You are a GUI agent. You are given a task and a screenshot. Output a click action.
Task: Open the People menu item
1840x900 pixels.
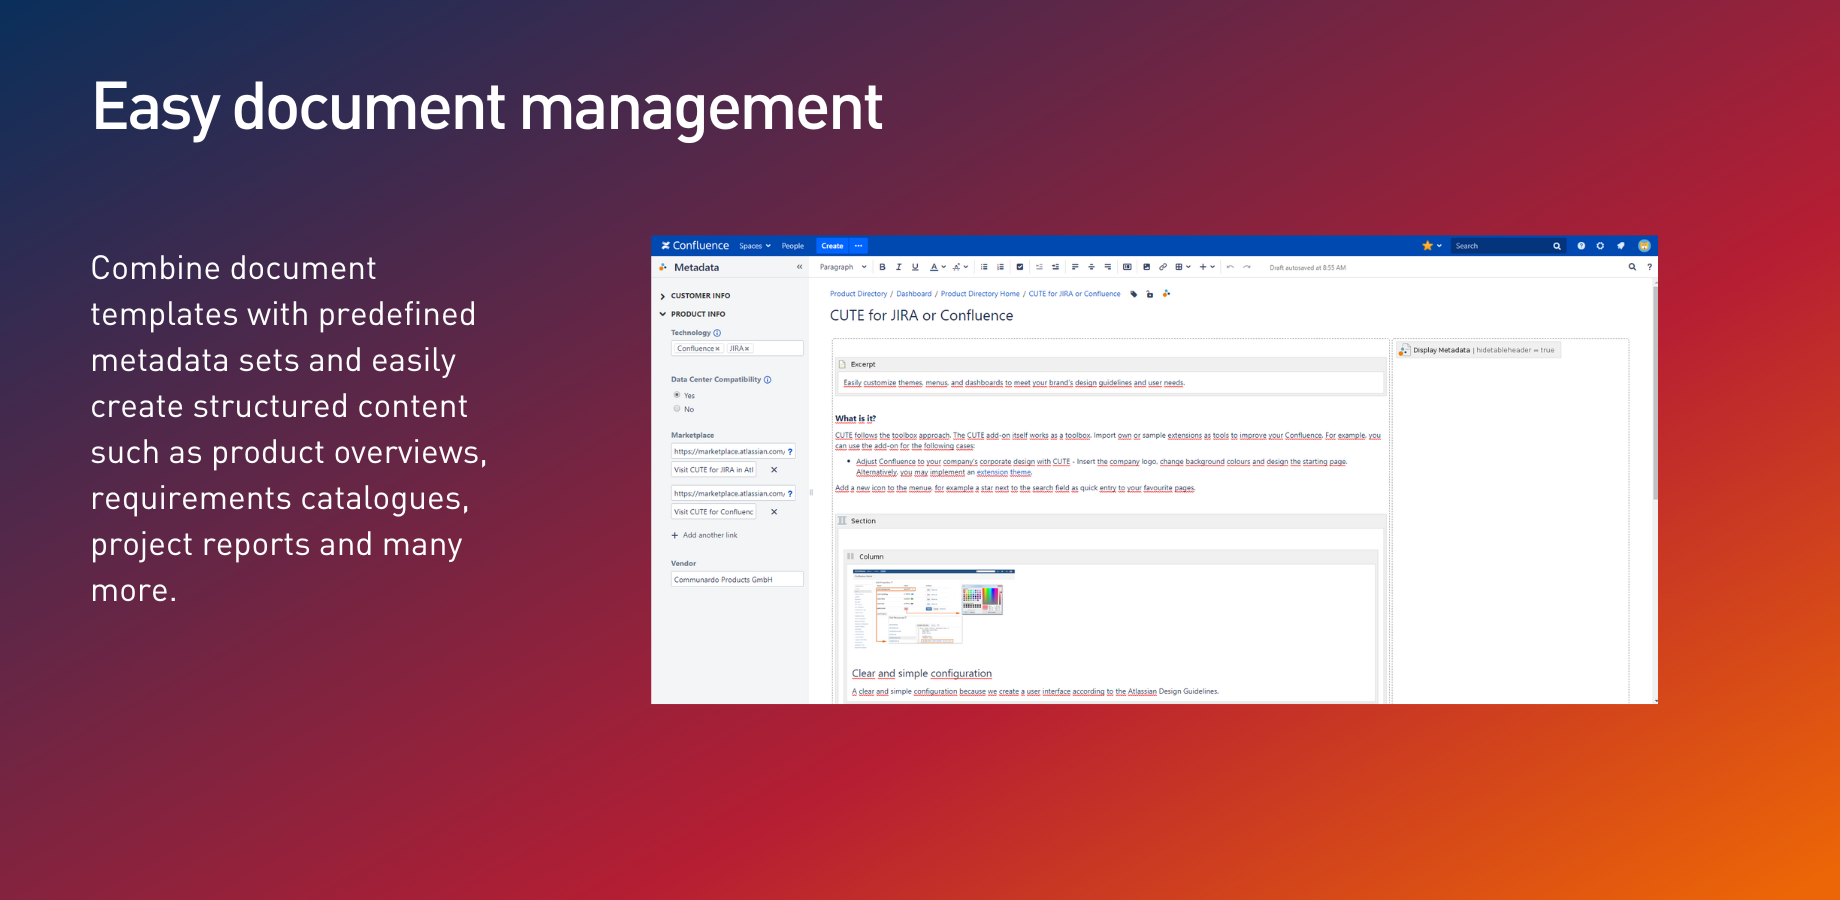coord(793,246)
